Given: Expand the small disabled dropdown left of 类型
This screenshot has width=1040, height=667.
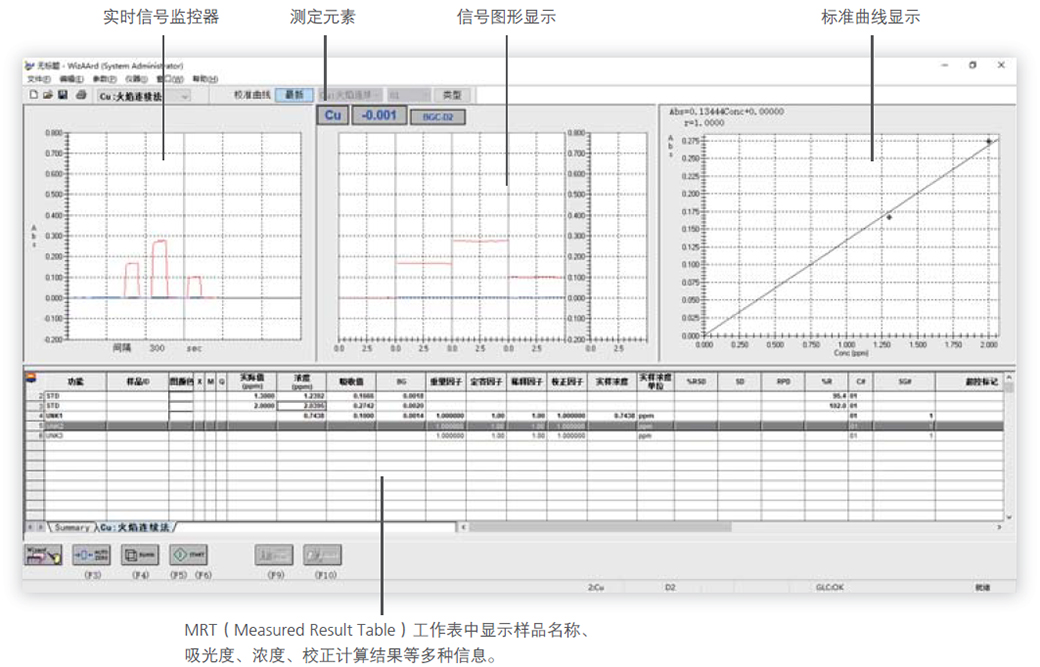Looking at the screenshot, I should tap(410, 95).
